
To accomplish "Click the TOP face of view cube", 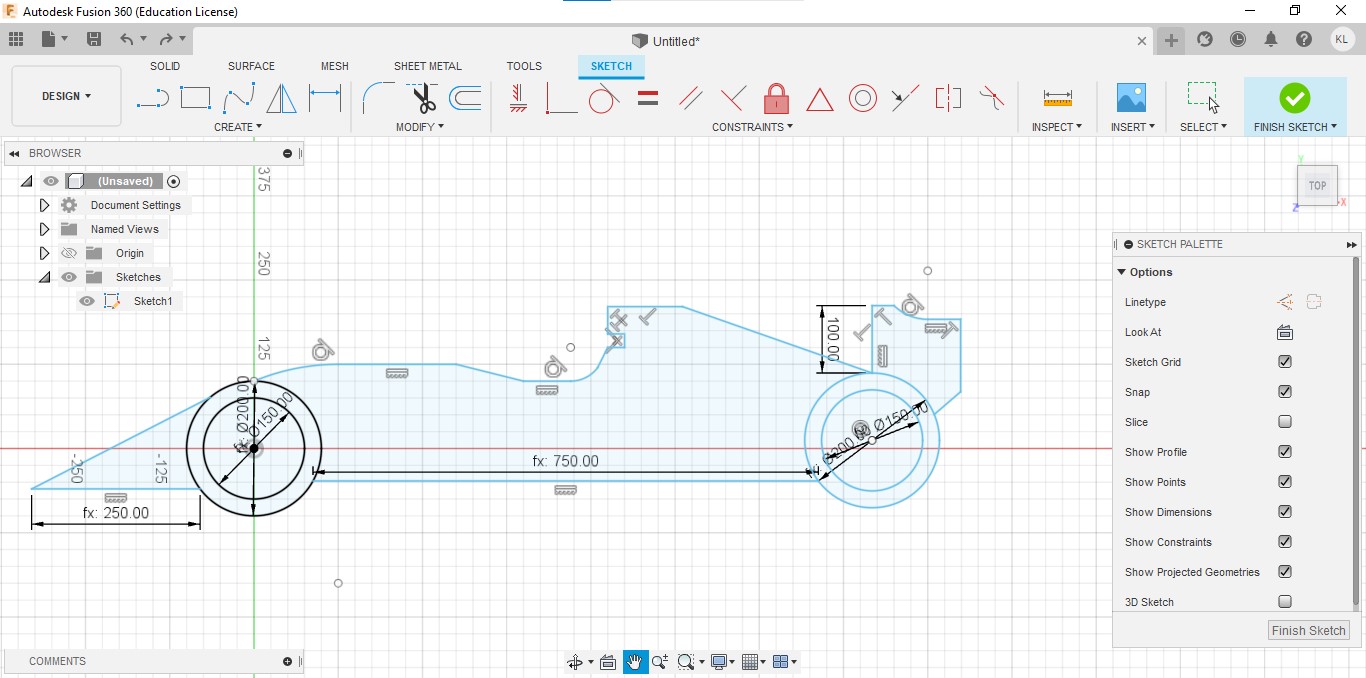I will click(1317, 186).
